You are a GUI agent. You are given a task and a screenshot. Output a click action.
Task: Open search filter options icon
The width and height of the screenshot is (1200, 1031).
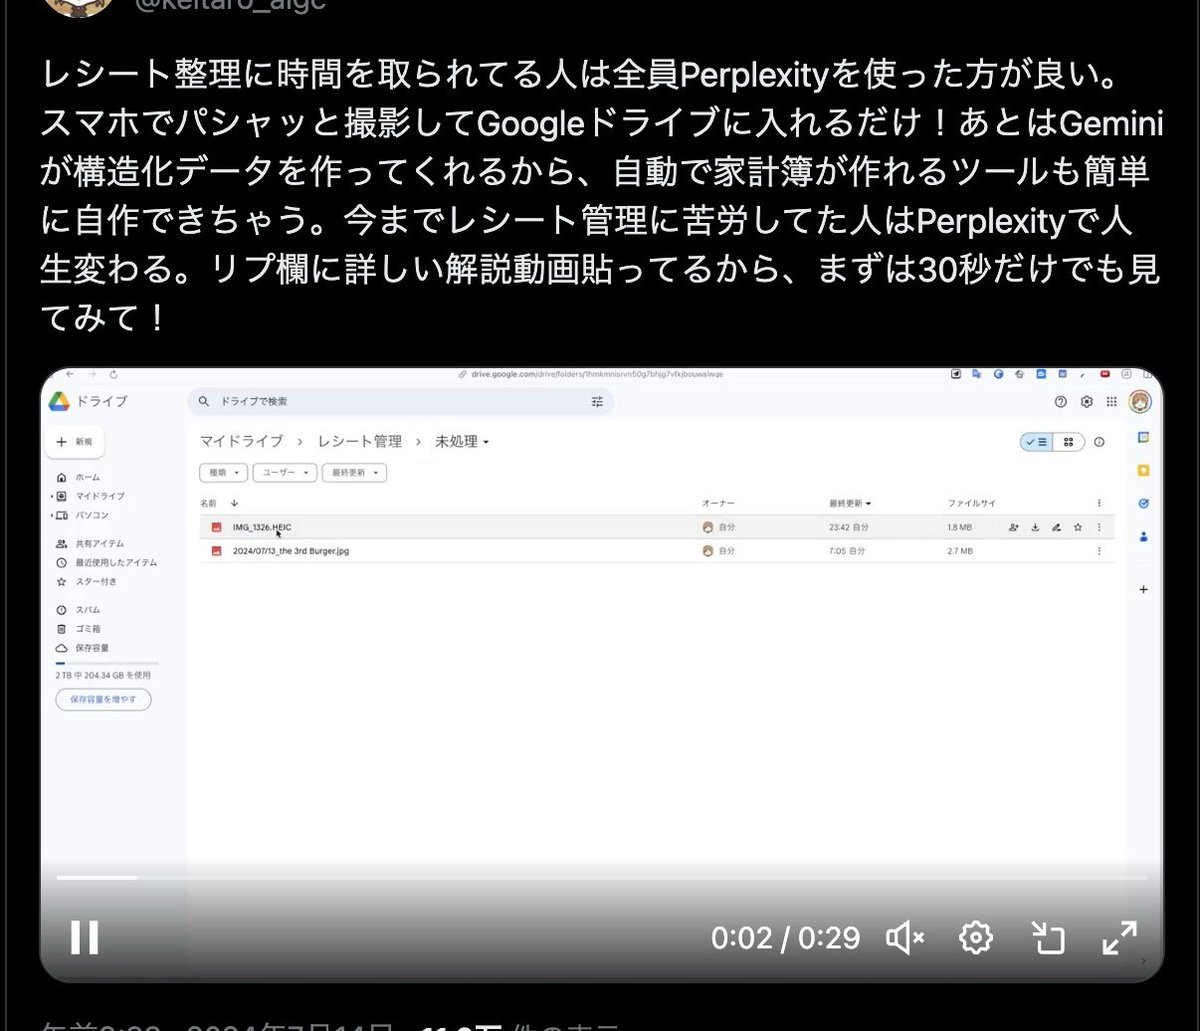tap(597, 401)
